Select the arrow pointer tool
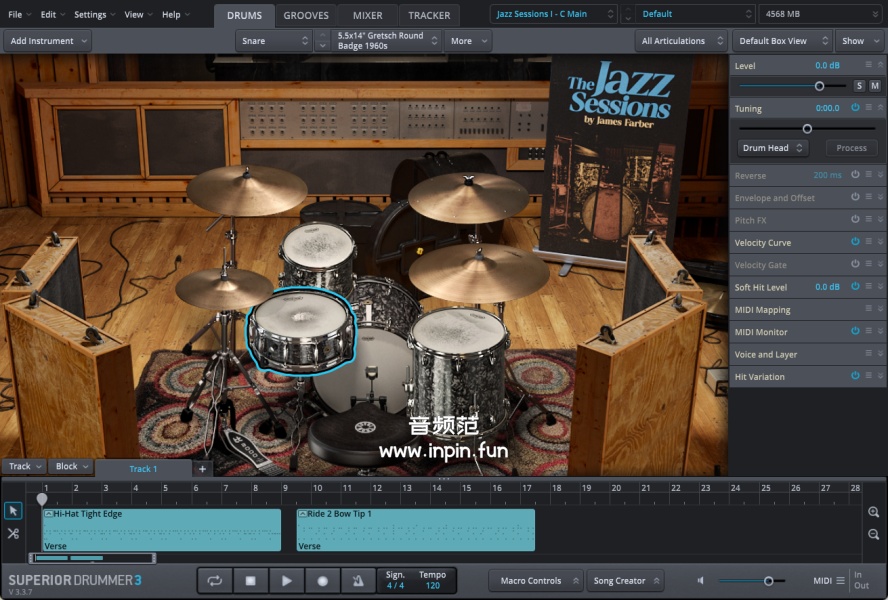The width and height of the screenshot is (888, 600). click(13, 511)
